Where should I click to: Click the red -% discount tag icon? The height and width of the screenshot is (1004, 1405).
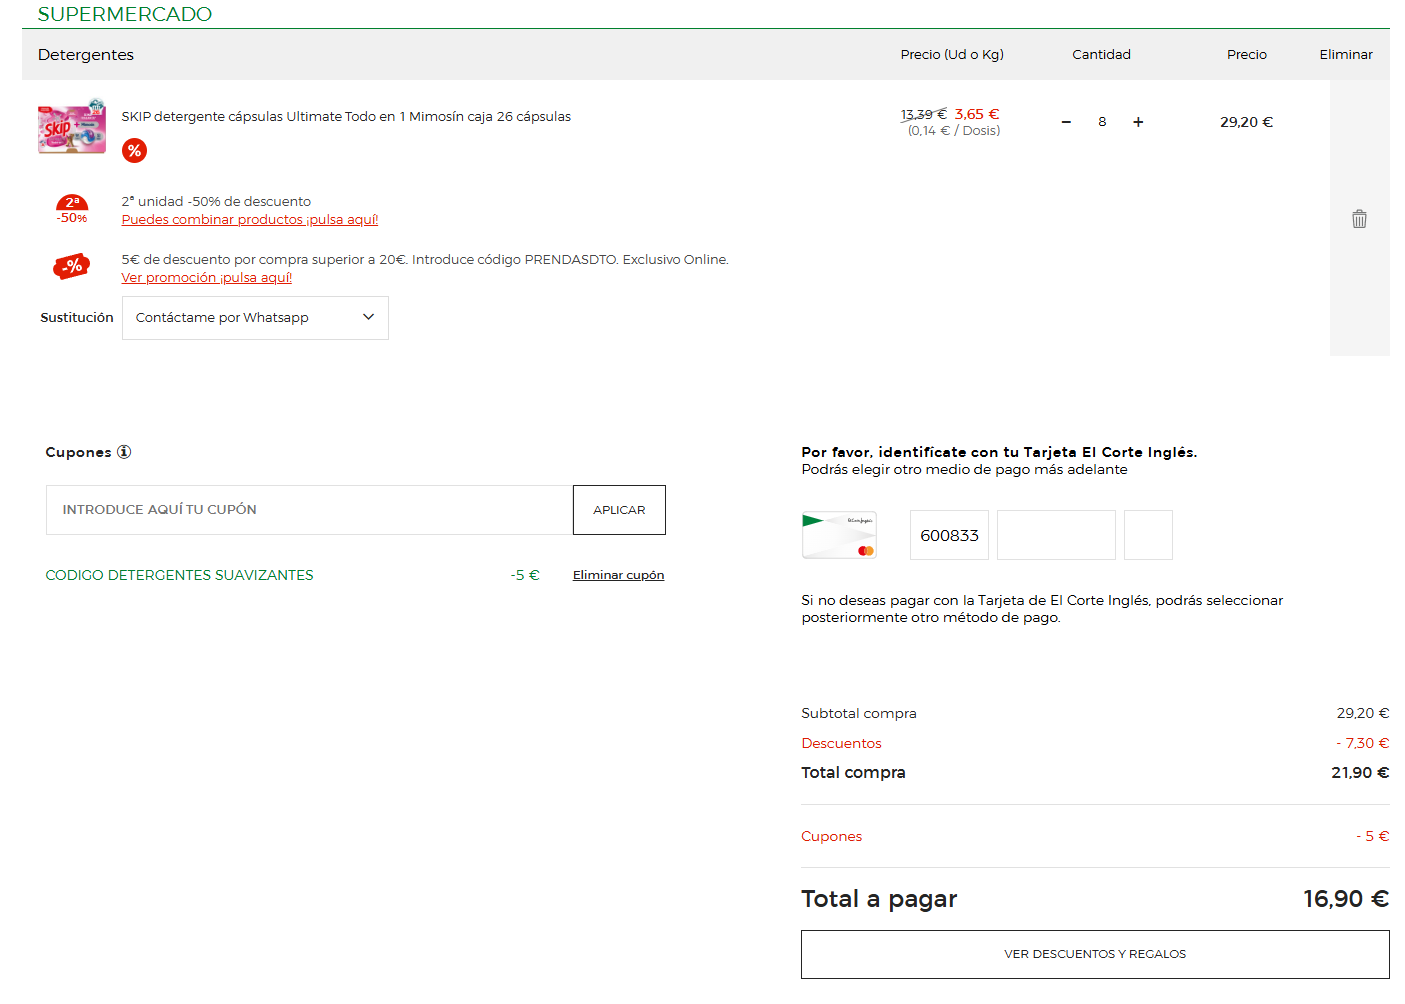[72, 266]
